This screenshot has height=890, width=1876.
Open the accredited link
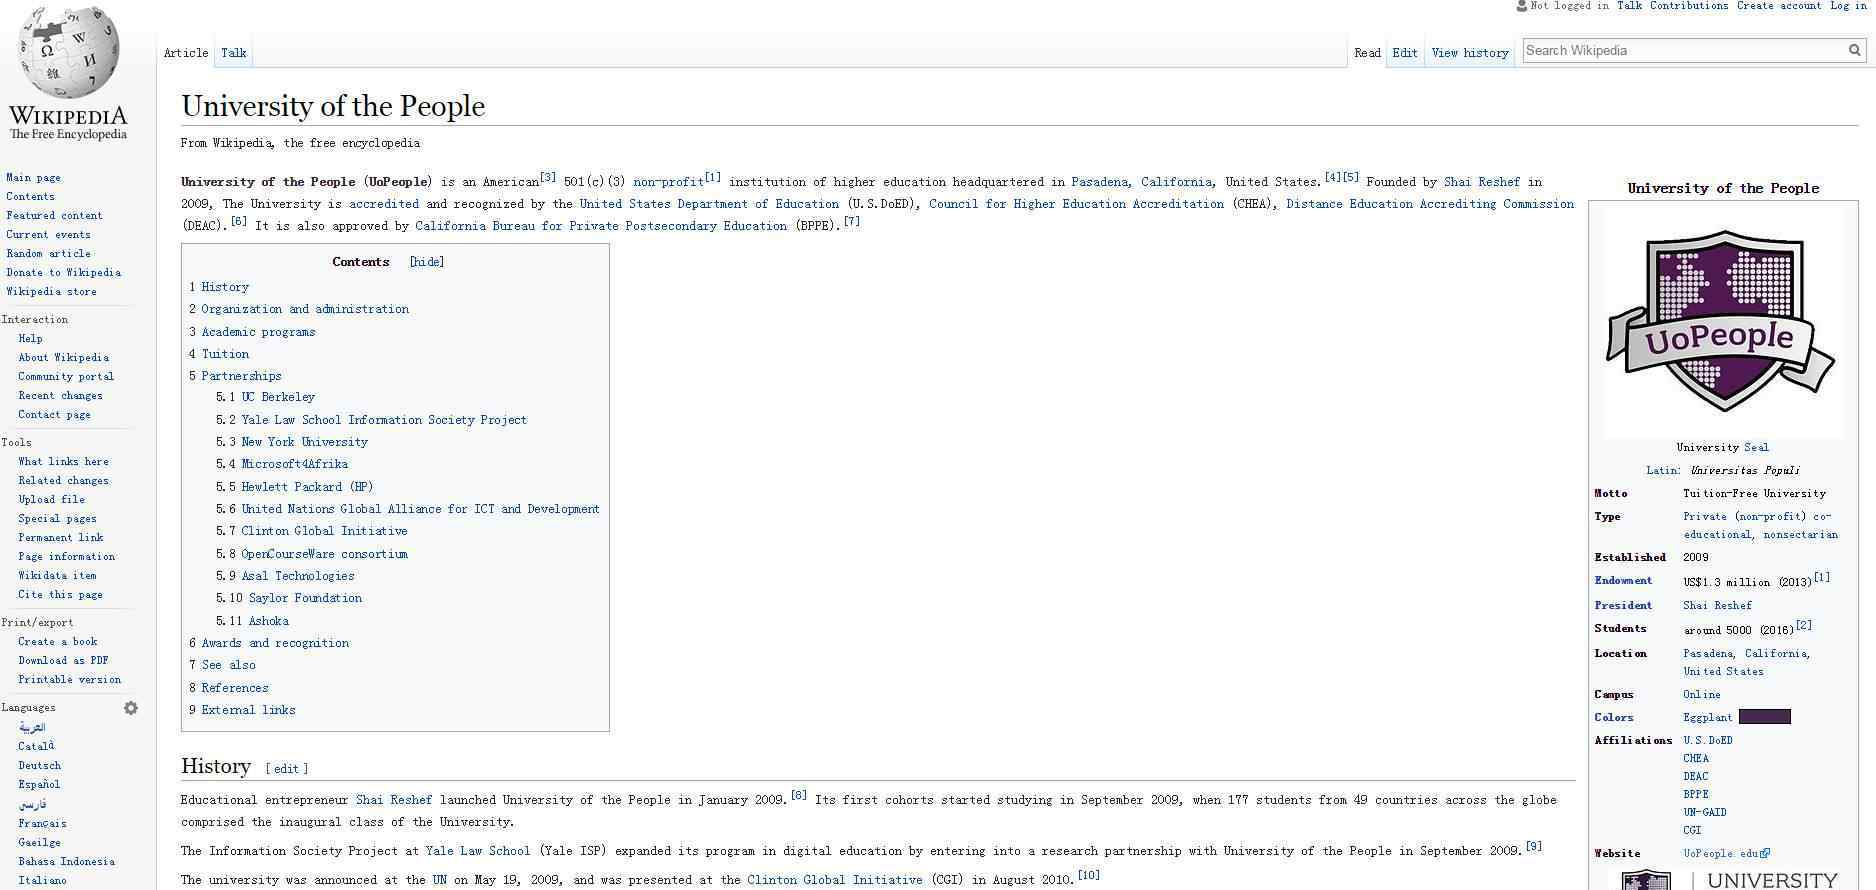[384, 204]
